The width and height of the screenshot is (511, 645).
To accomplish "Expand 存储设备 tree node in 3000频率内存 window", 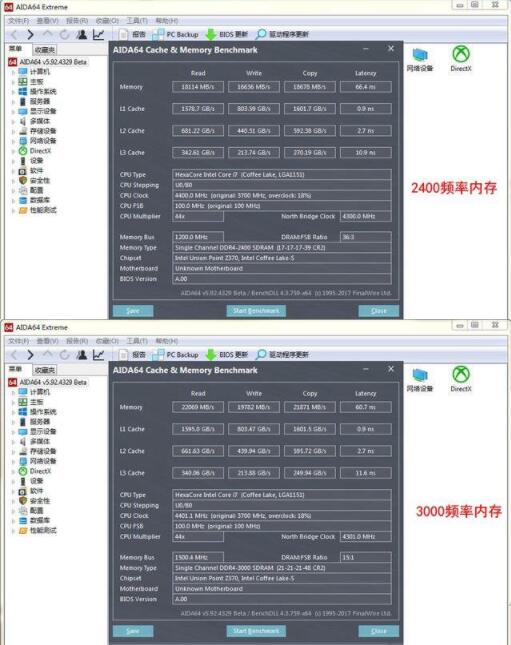I will [13, 452].
